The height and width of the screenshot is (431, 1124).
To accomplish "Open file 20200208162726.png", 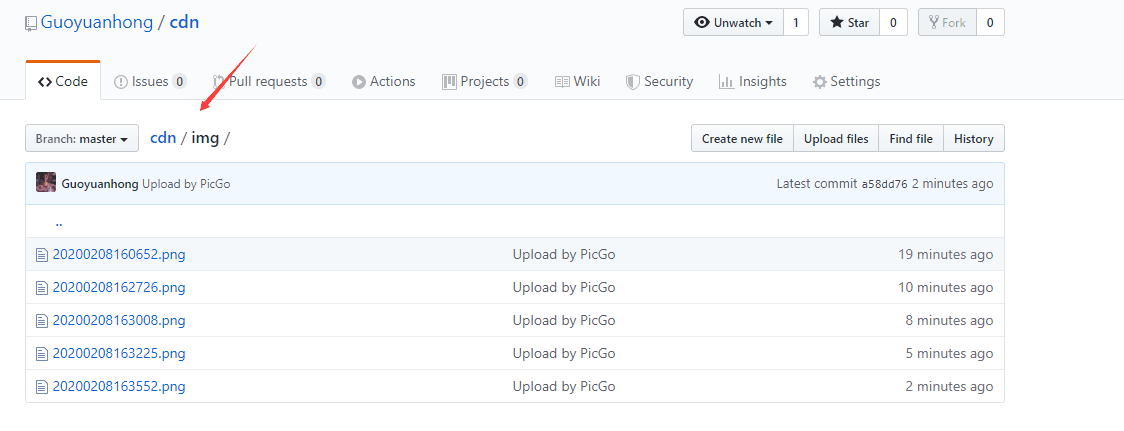I will (x=119, y=288).
